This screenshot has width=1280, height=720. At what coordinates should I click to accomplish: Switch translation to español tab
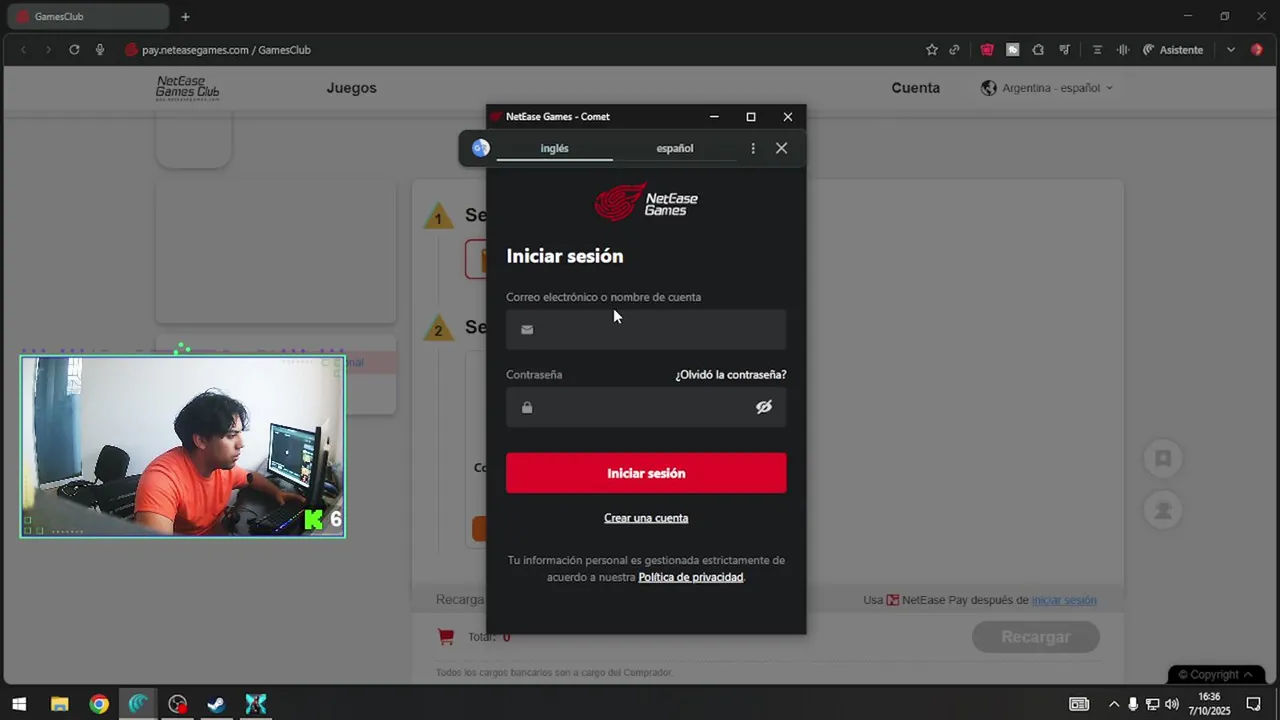click(674, 148)
